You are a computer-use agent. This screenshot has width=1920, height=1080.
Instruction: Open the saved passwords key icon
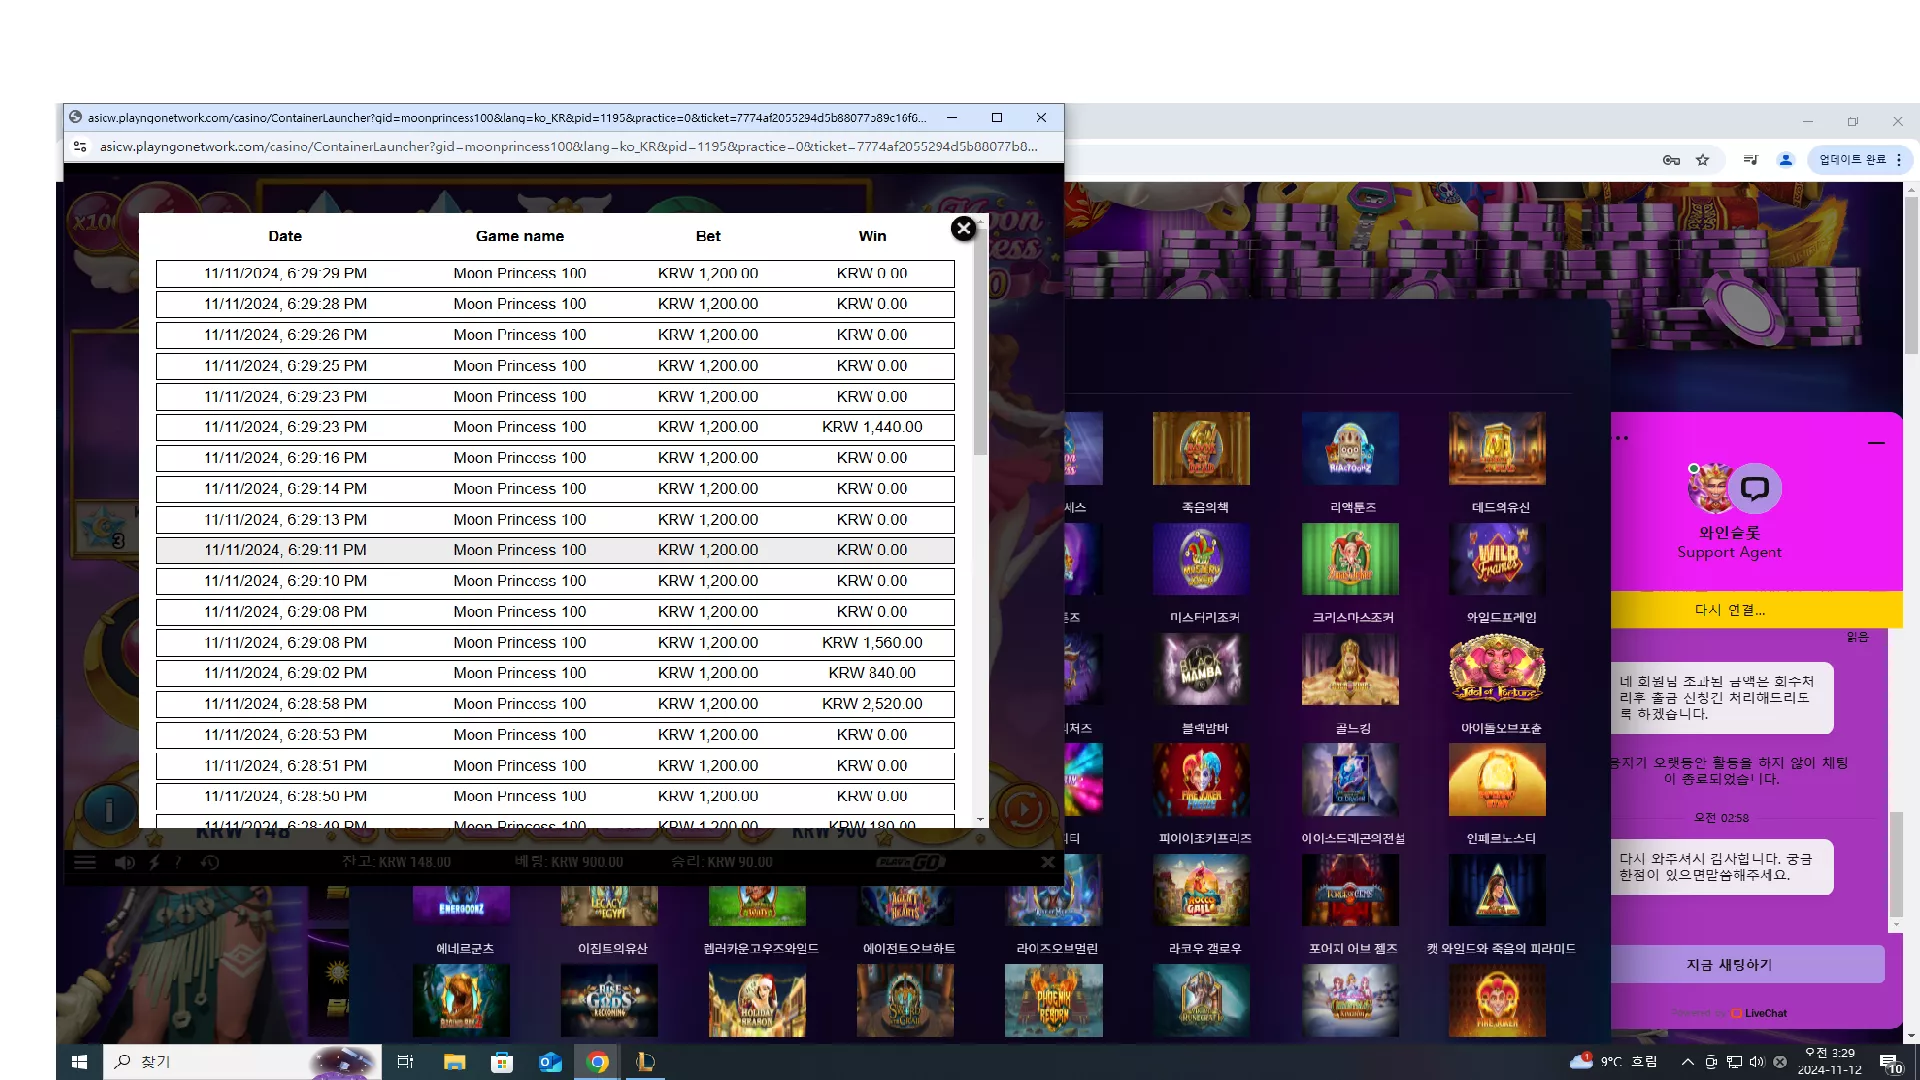pyautogui.click(x=1671, y=160)
